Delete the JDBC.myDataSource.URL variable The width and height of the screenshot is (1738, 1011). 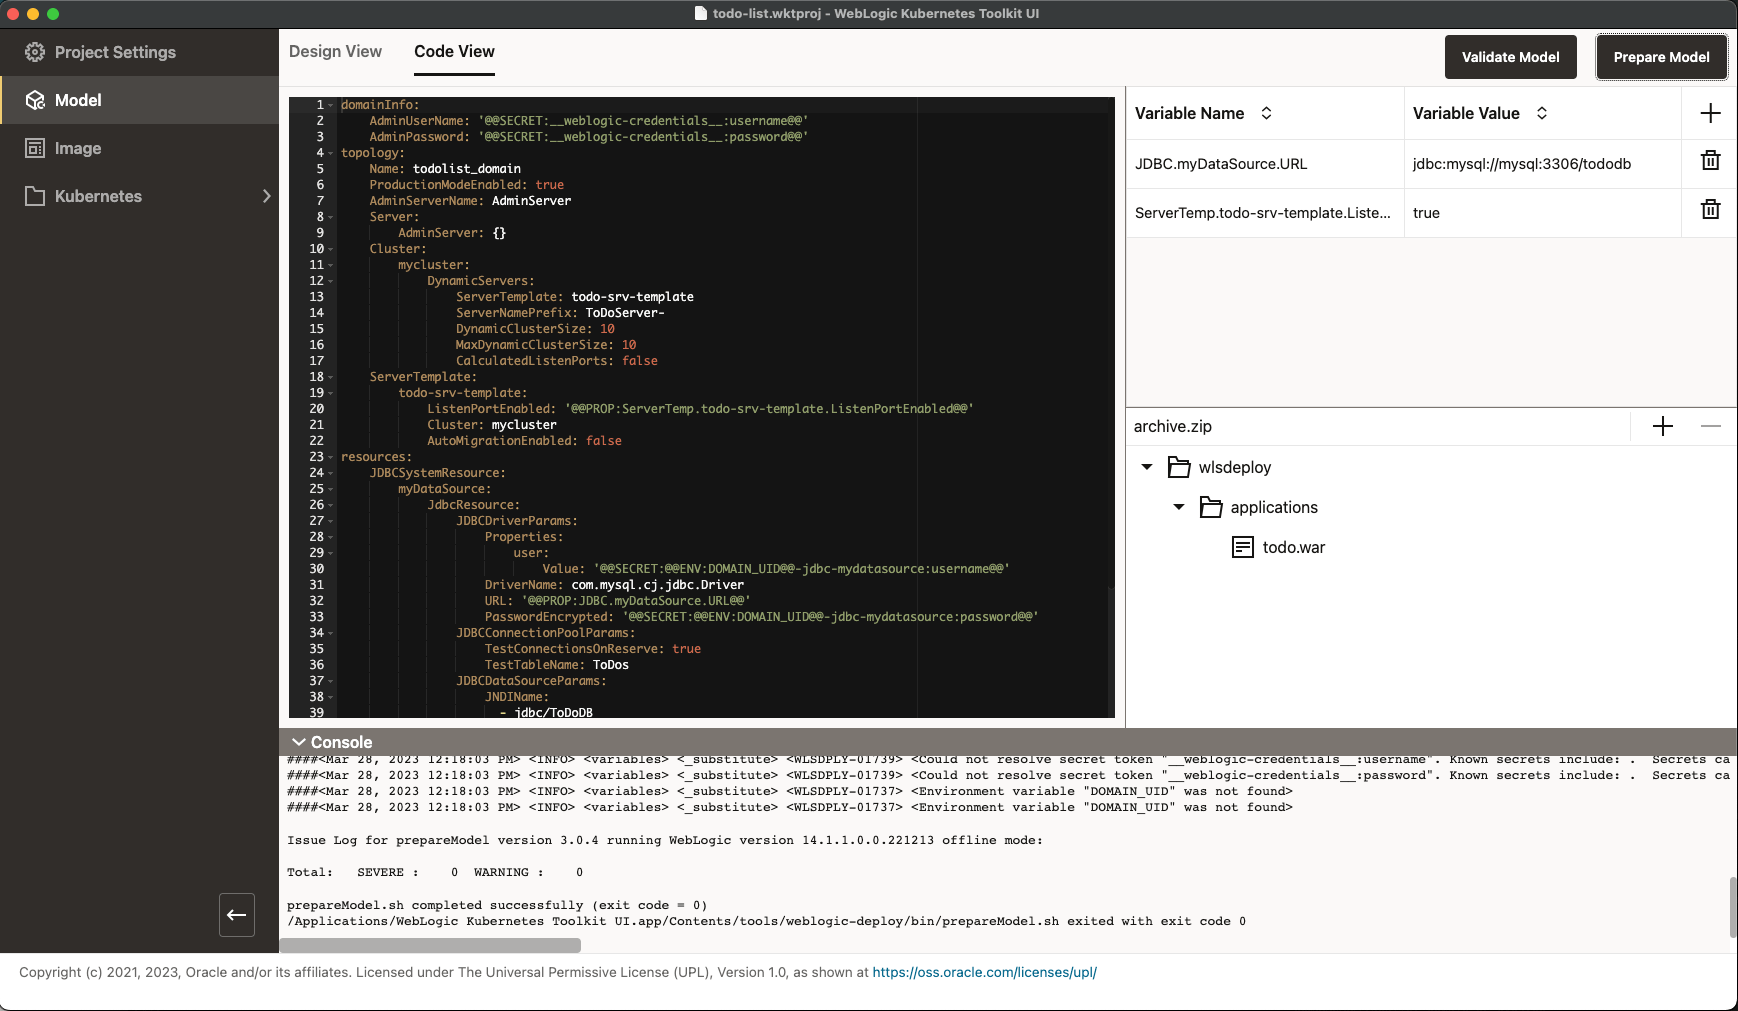pos(1711,160)
